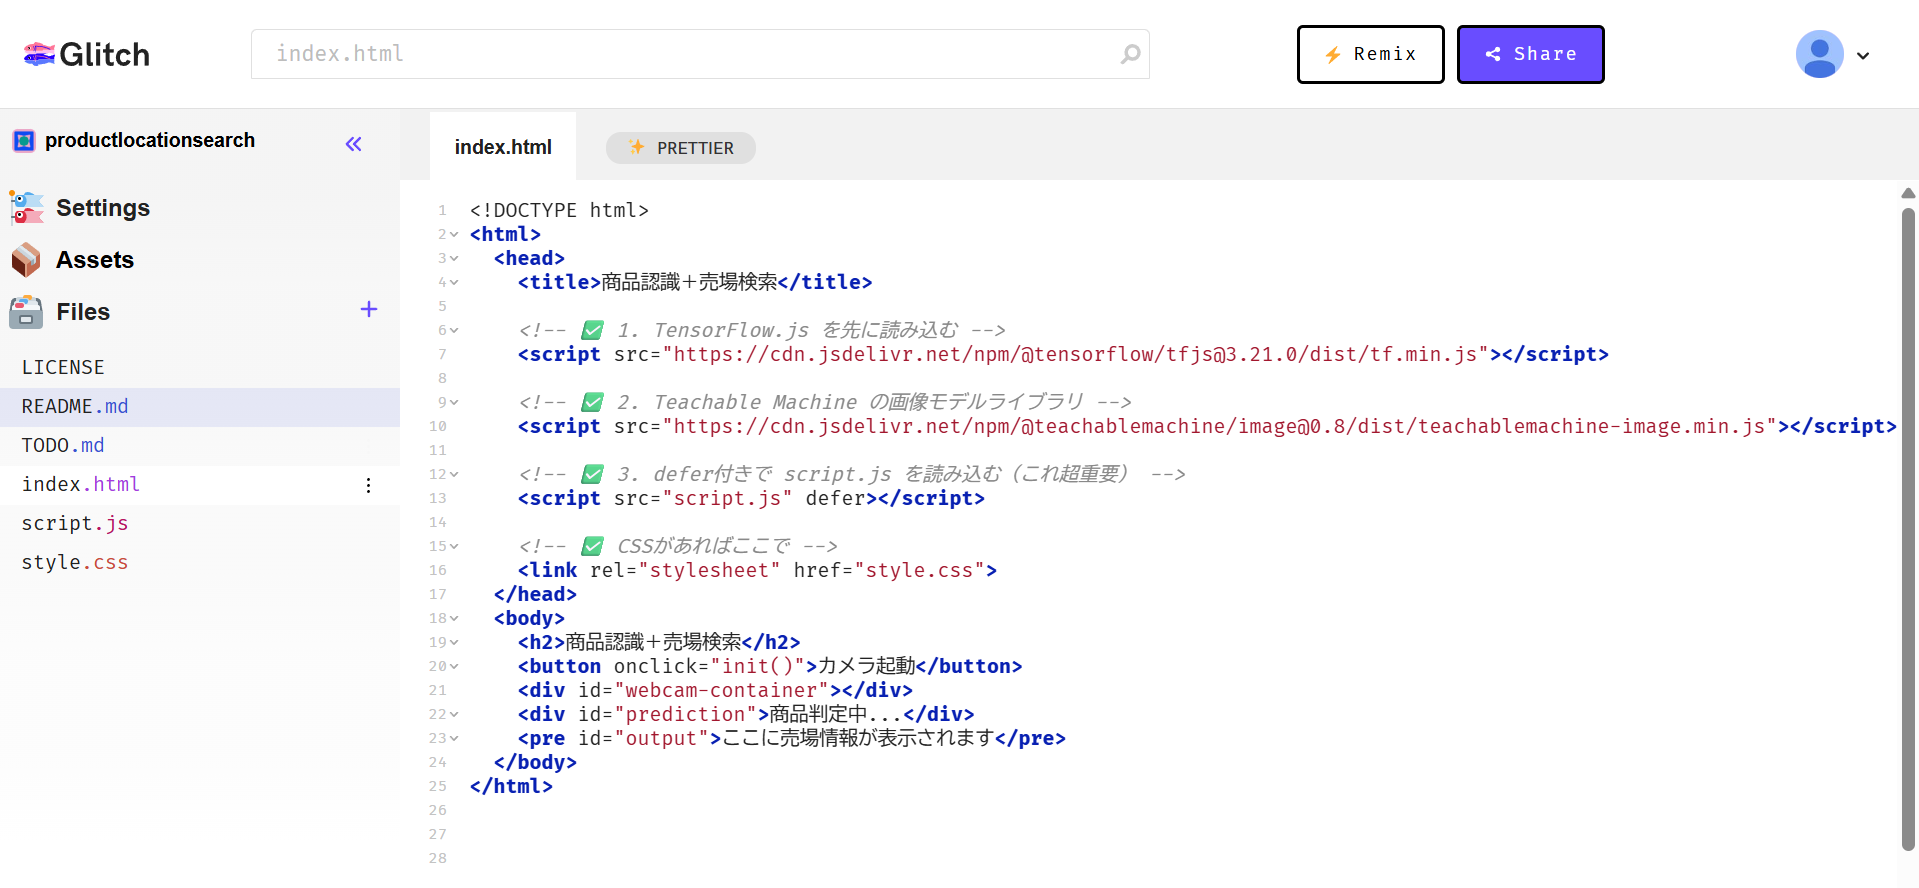Image resolution: width=1919 pixels, height=888 pixels.
Task: Click the "script.js" src value on line 13
Action: click(x=728, y=499)
